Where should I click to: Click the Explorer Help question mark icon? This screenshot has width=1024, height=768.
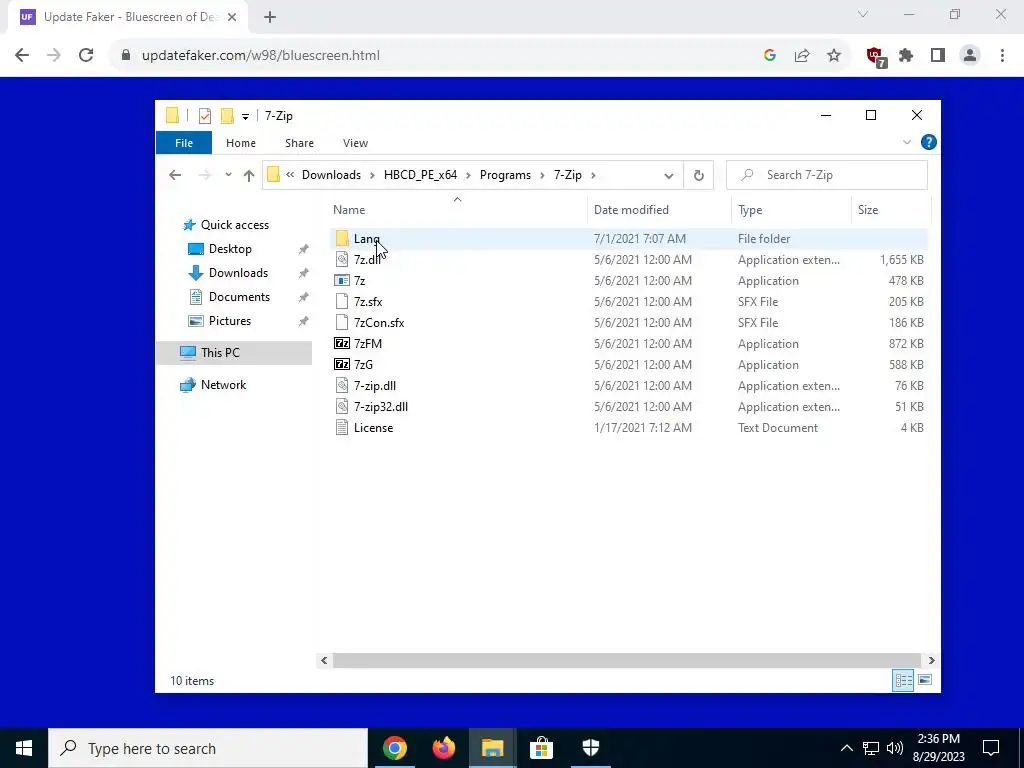point(929,142)
